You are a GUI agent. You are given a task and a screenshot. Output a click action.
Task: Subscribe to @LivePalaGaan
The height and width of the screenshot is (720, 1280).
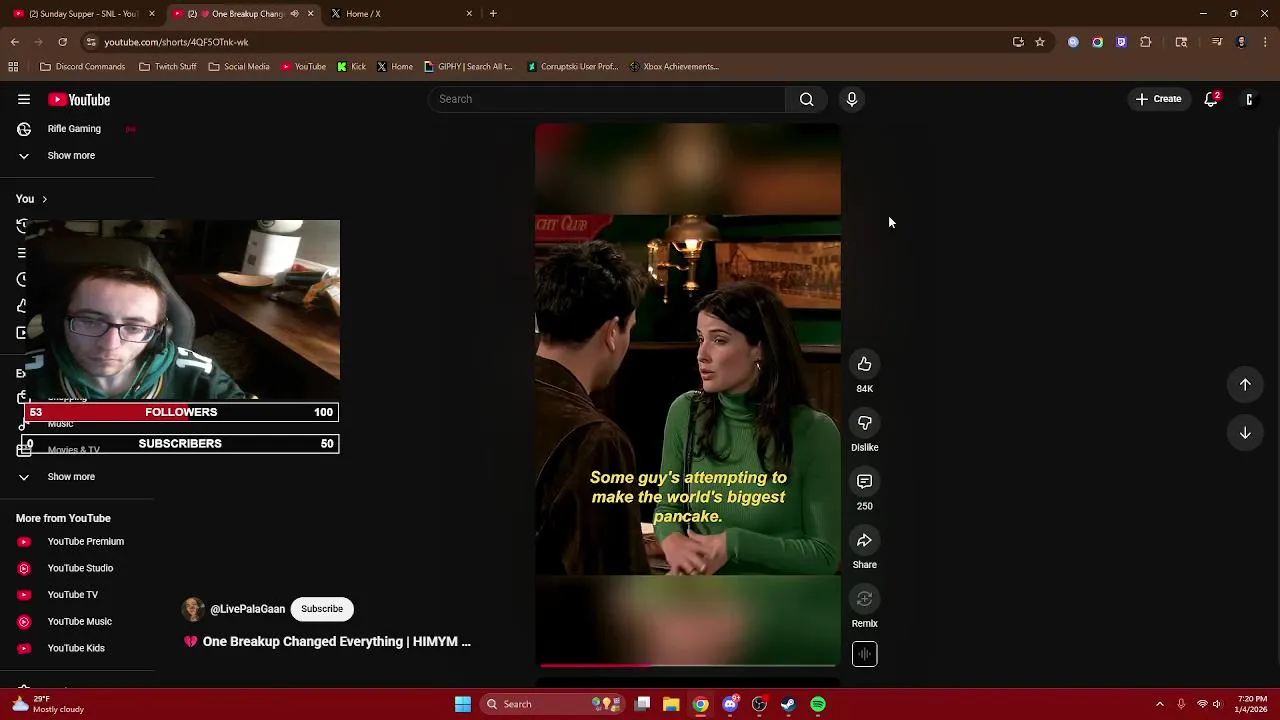point(322,609)
